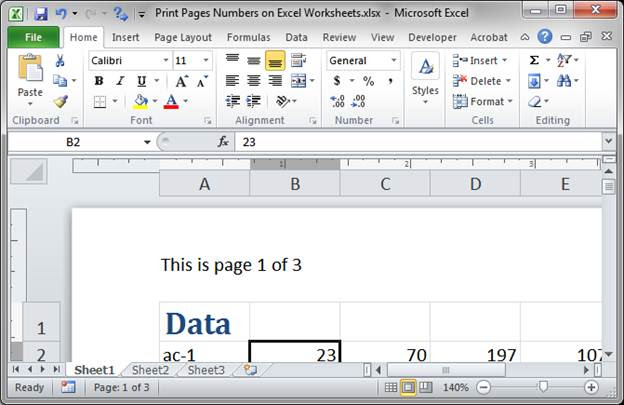Screen dimensions: 624x405
Task: Click macro recording icon in status bar
Action: click(x=68, y=387)
